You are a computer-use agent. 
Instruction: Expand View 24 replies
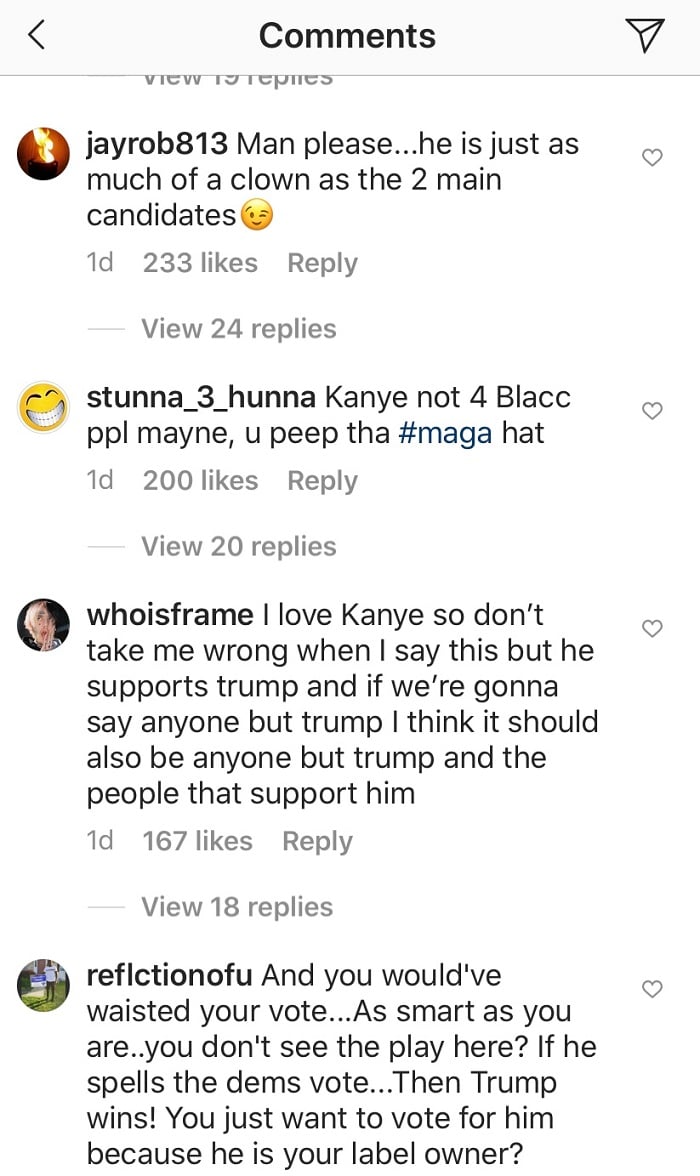(238, 328)
